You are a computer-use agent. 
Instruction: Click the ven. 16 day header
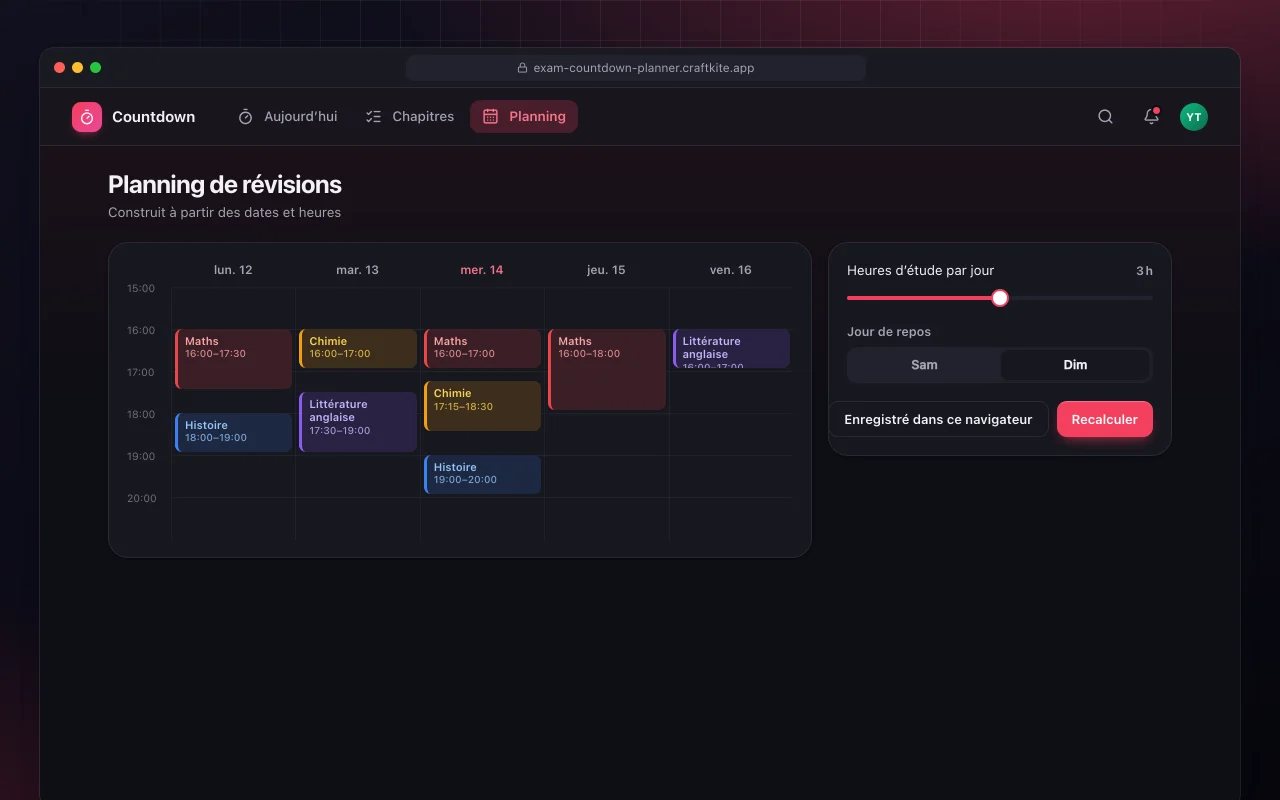coord(731,270)
